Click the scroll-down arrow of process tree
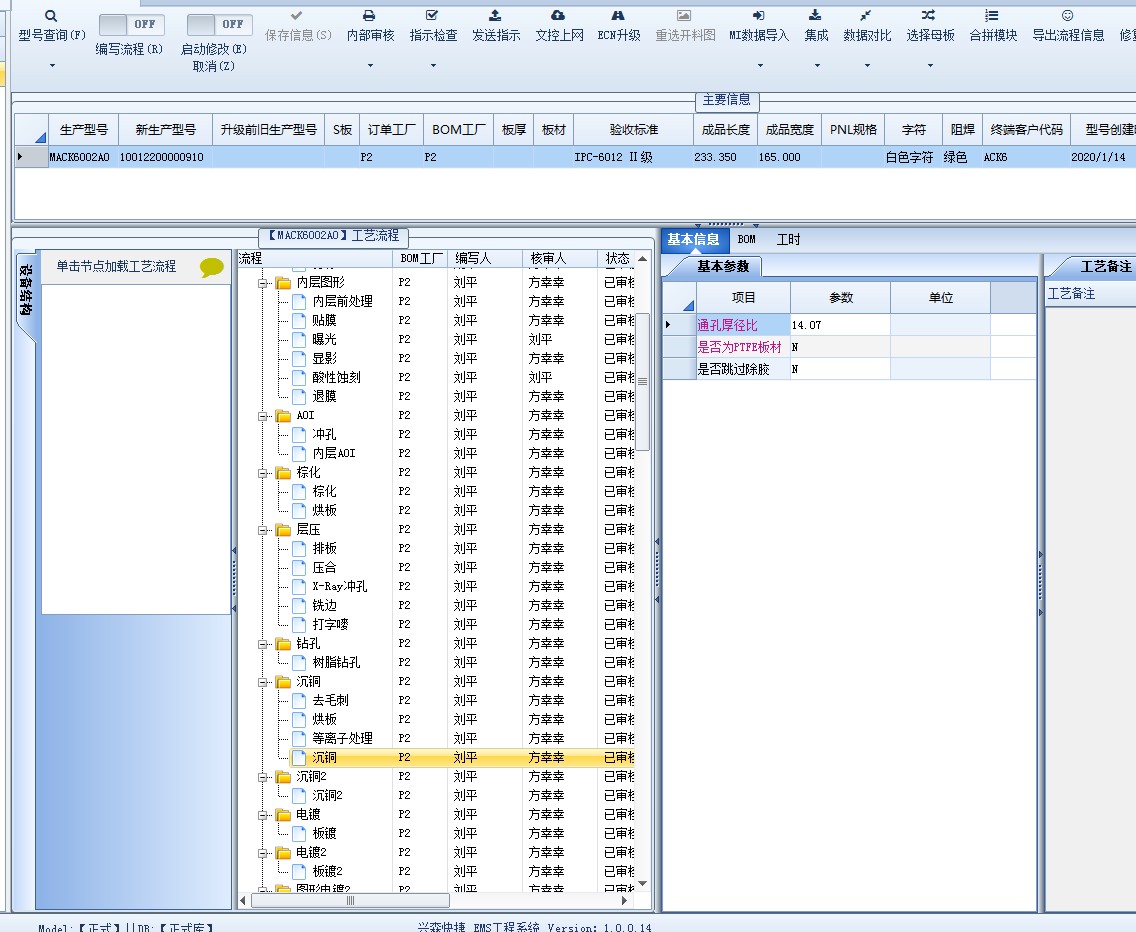 point(643,884)
